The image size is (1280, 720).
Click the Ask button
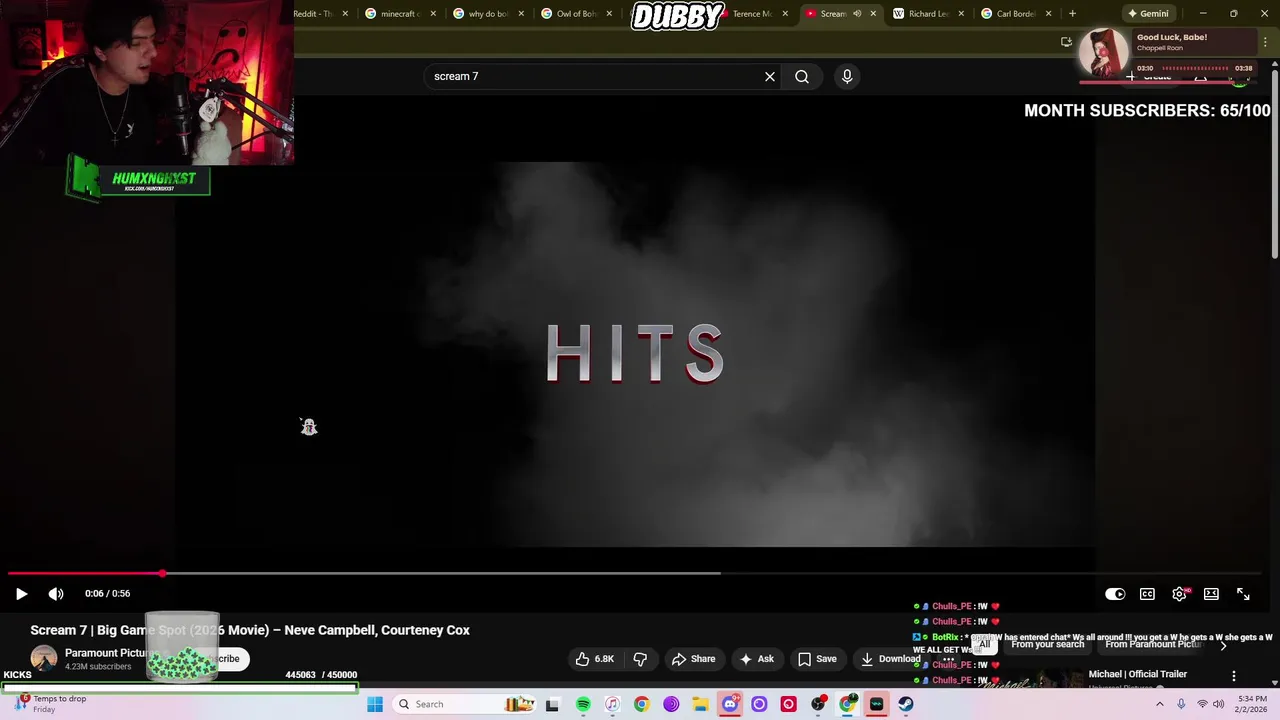(756, 659)
